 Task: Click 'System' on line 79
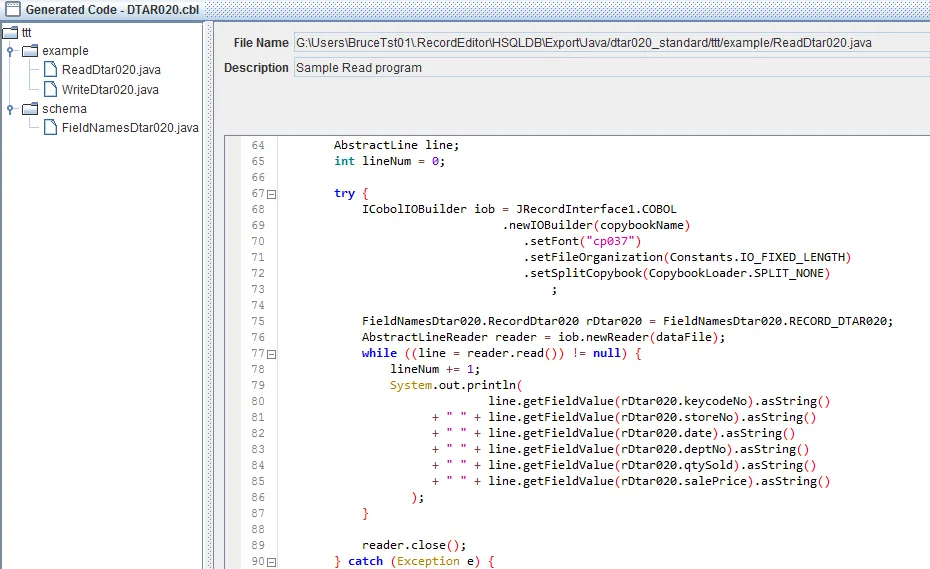click(411, 385)
